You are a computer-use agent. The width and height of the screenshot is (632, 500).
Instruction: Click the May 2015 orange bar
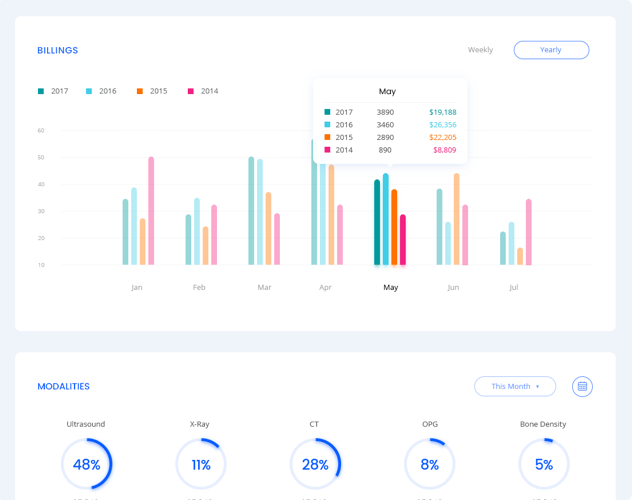(x=394, y=227)
